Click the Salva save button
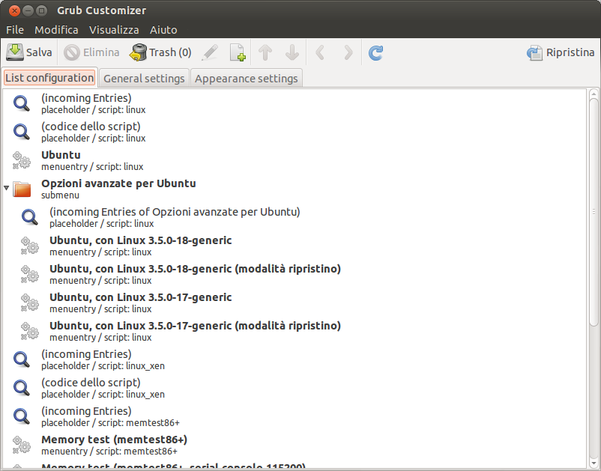Image resolution: width=601 pixels, height=471 pixels. tap(29, 52)
